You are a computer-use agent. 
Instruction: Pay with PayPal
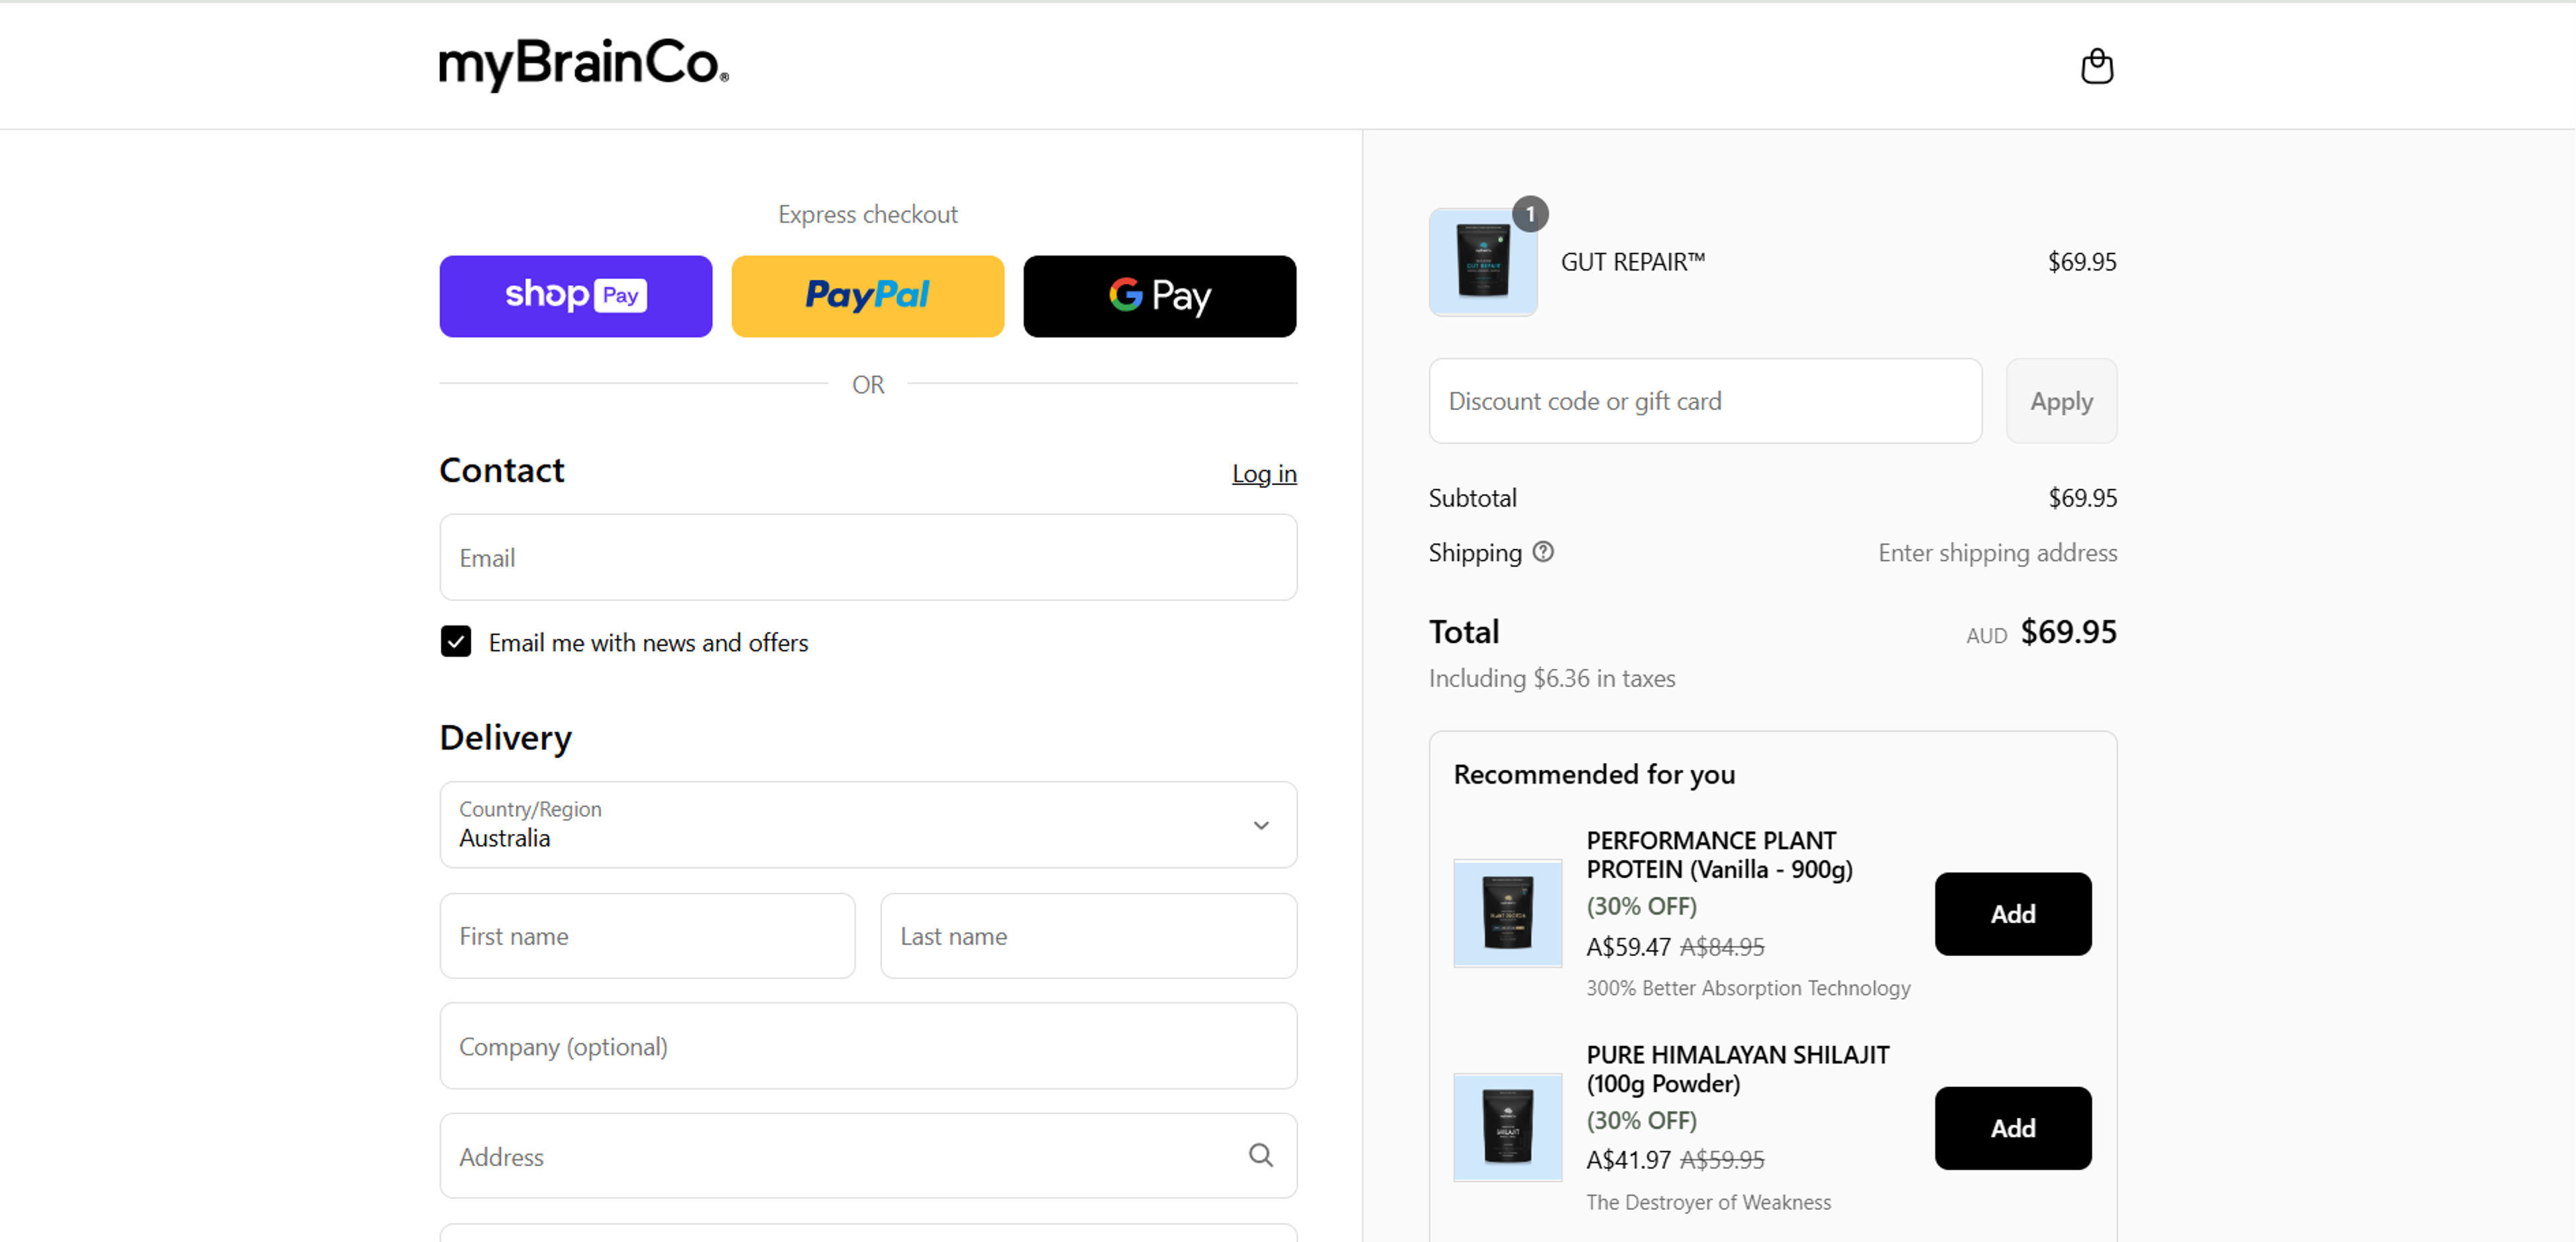tap(867, 296)
